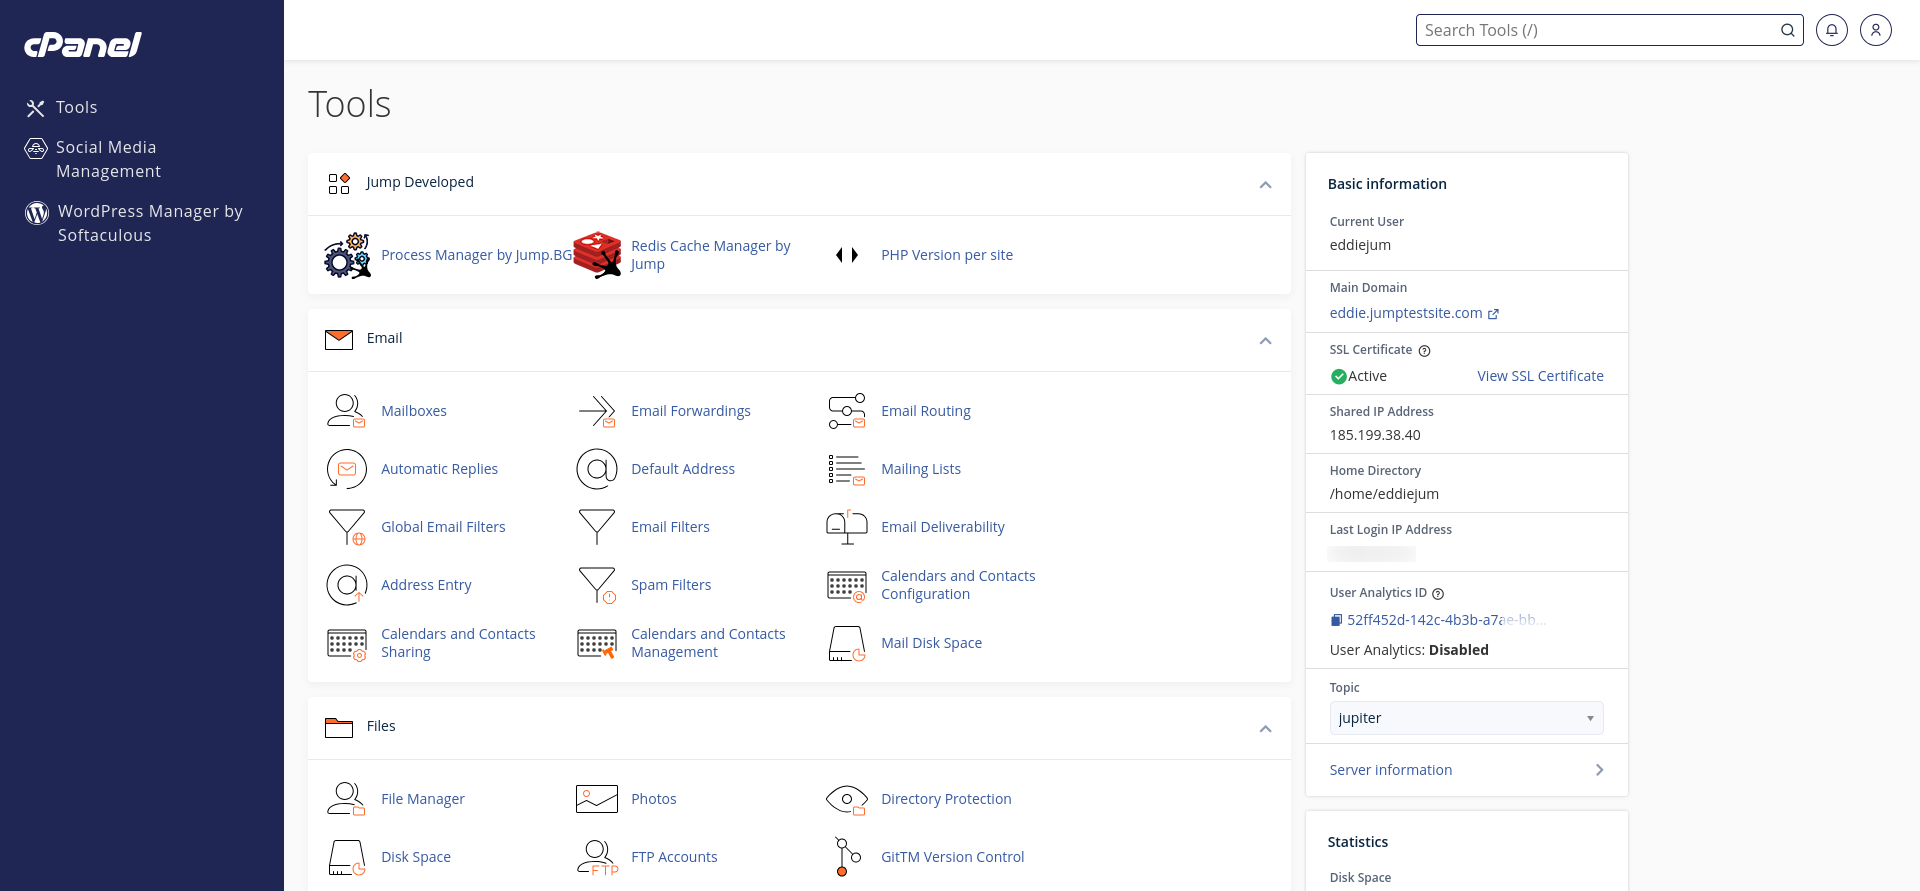The height and width of the screenshot is (891, 1920).
Task: Open the PHP Version per site link
Action: tap(947, 255)
